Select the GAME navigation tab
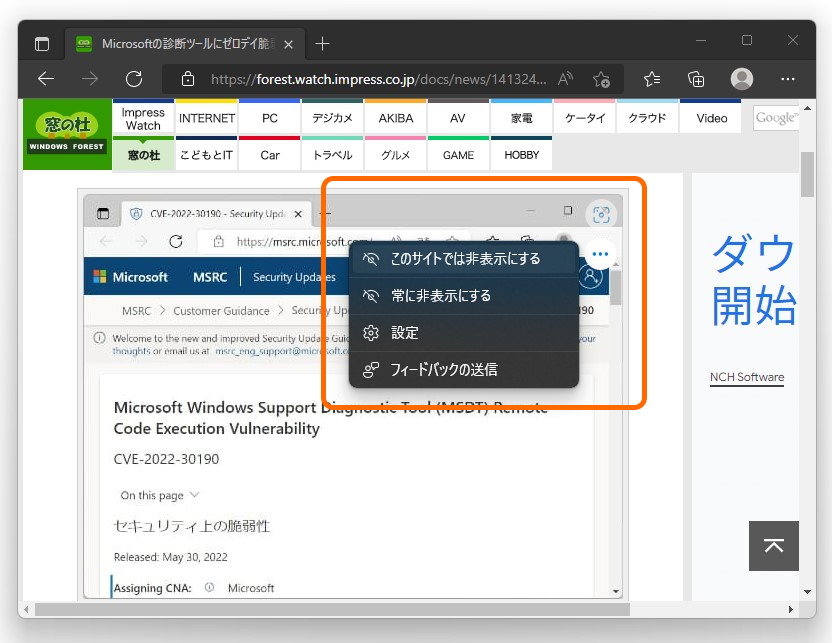Image resolution: width=832 pixels, height=643 pixels. point(458,155)
